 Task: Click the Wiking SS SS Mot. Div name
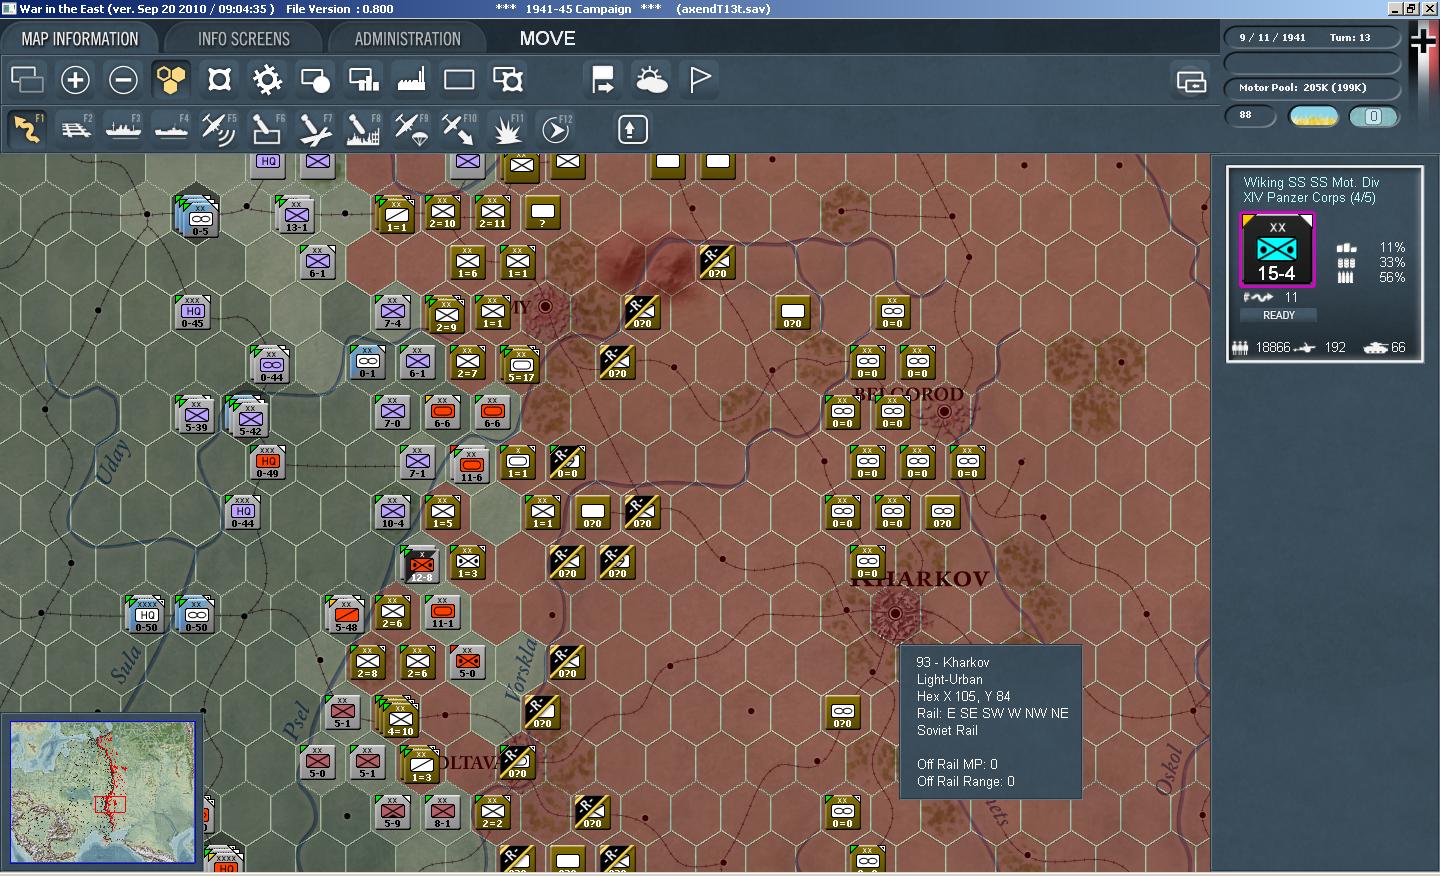1311,182
